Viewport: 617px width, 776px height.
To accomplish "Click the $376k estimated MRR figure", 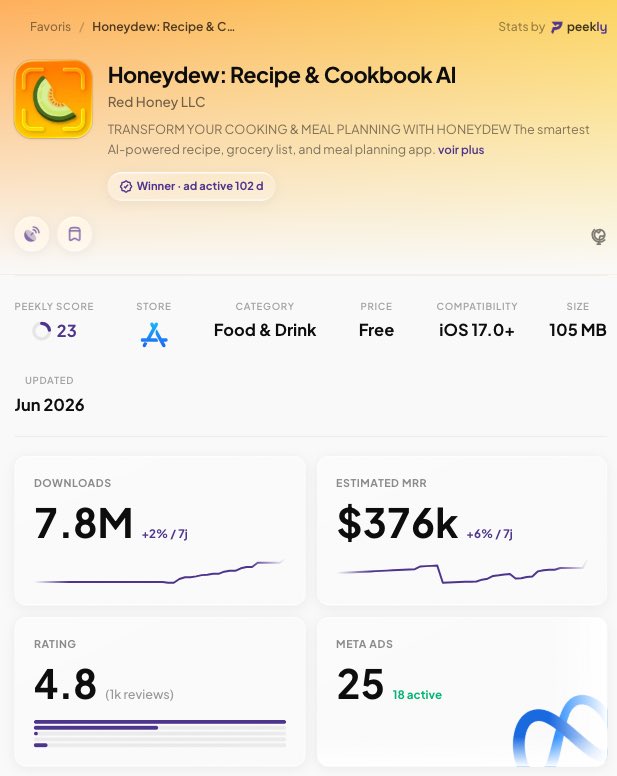I will [x=397, y=523].
